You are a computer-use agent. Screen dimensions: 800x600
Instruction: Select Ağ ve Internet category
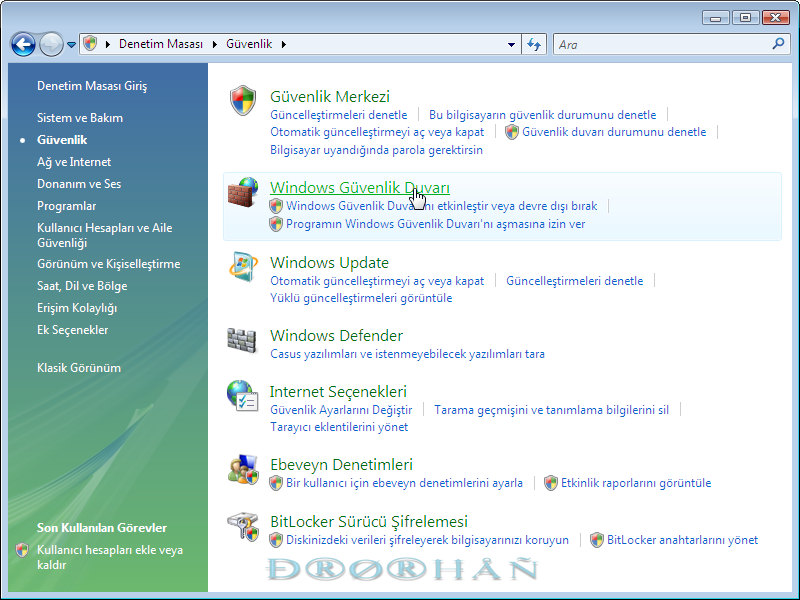[x=74, y=162]
